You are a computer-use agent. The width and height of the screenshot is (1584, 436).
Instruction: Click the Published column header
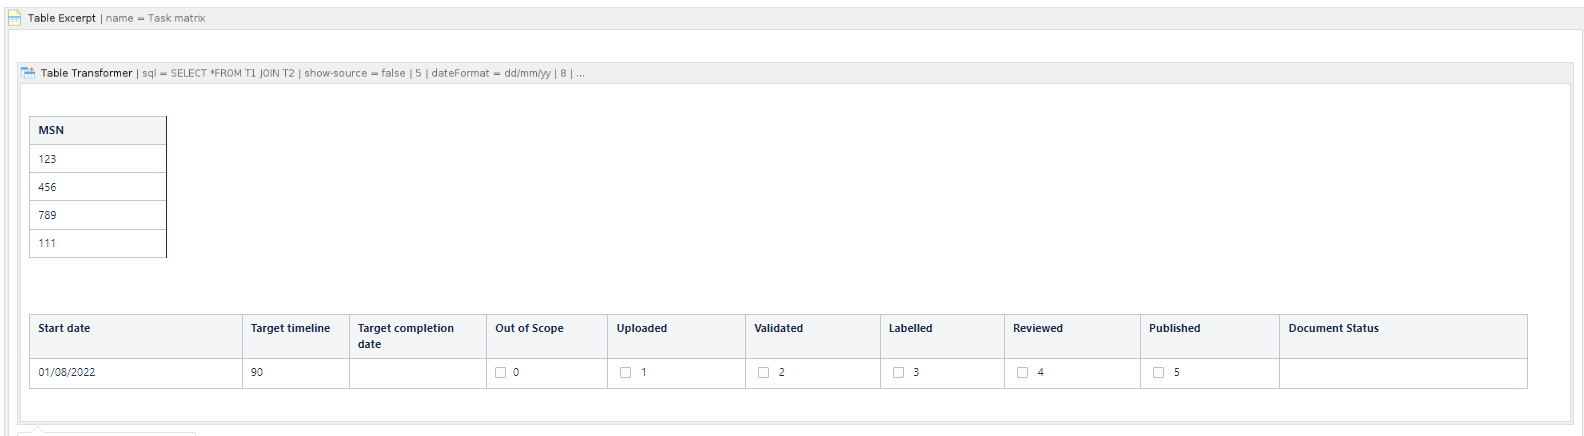tap(1210, 337)
